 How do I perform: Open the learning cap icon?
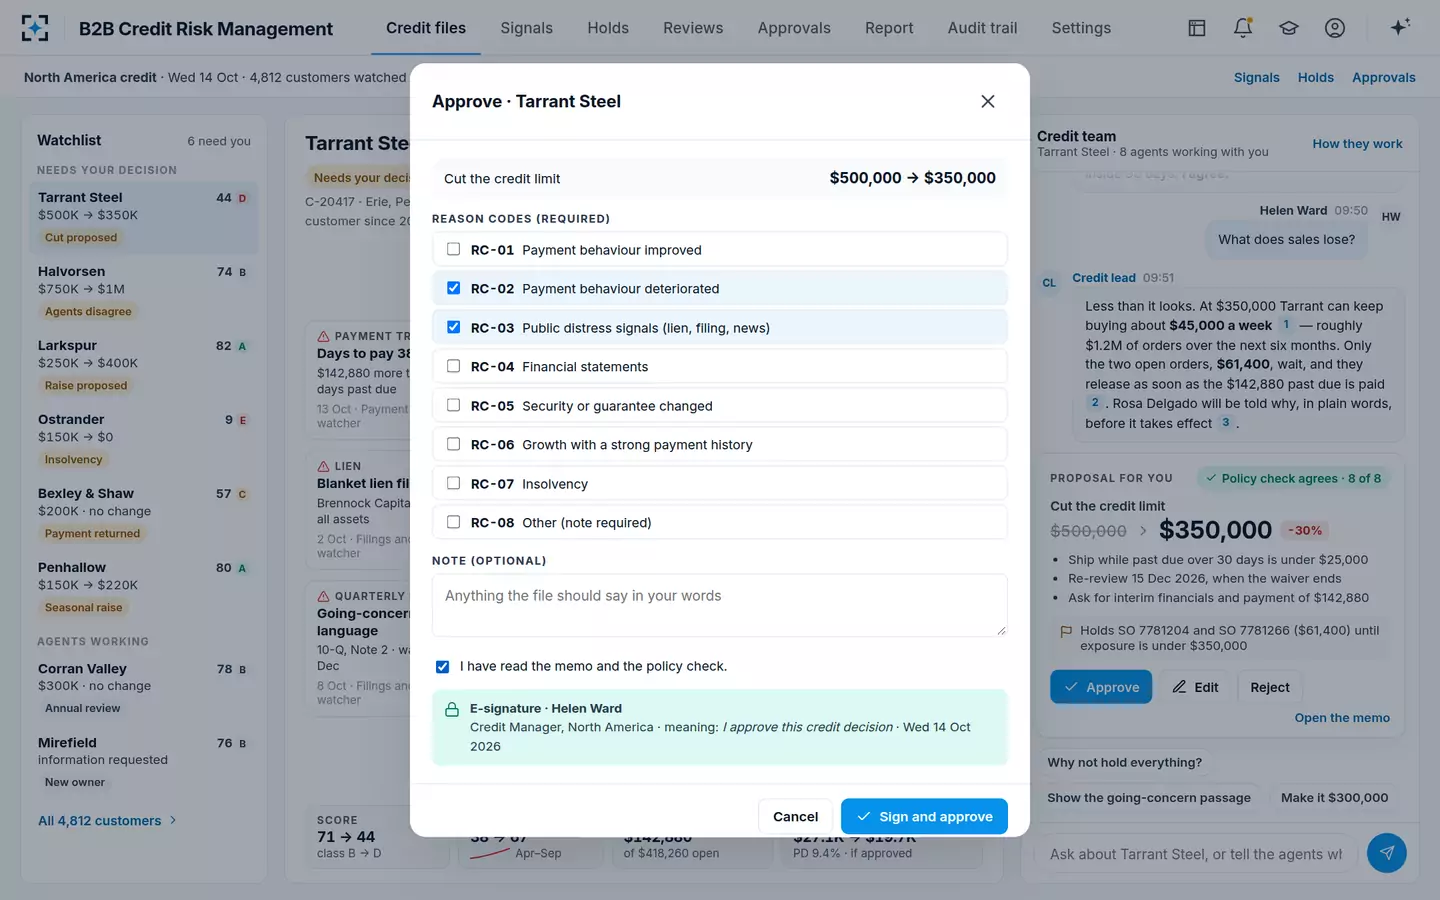[x=1289, y=28]
